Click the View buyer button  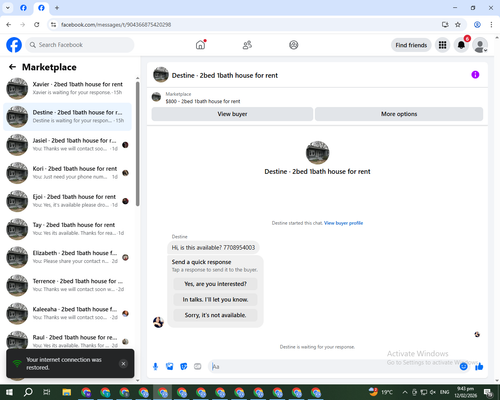click(x=232, y=114)
